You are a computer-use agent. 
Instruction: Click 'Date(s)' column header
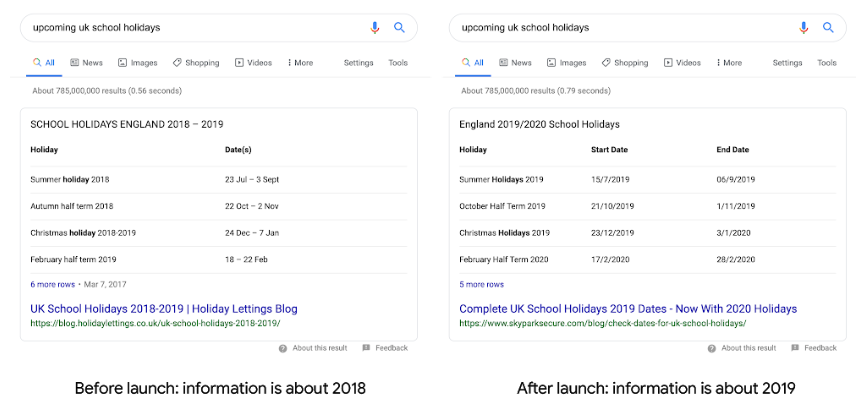[238, 149]
